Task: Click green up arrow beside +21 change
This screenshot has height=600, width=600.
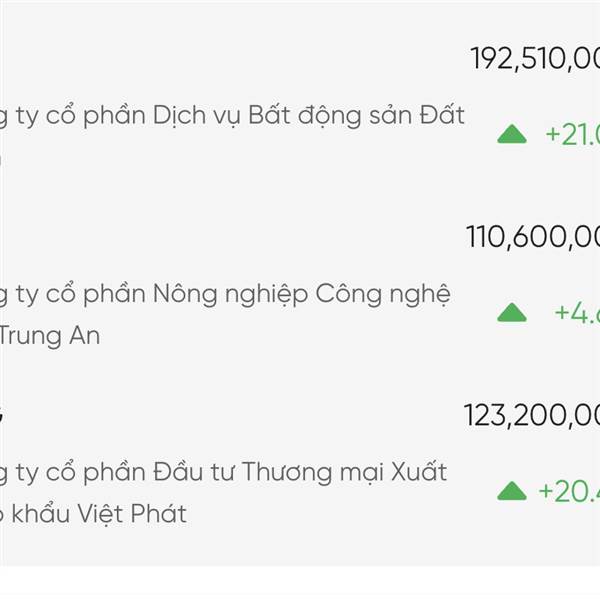Action: (512, 134)
